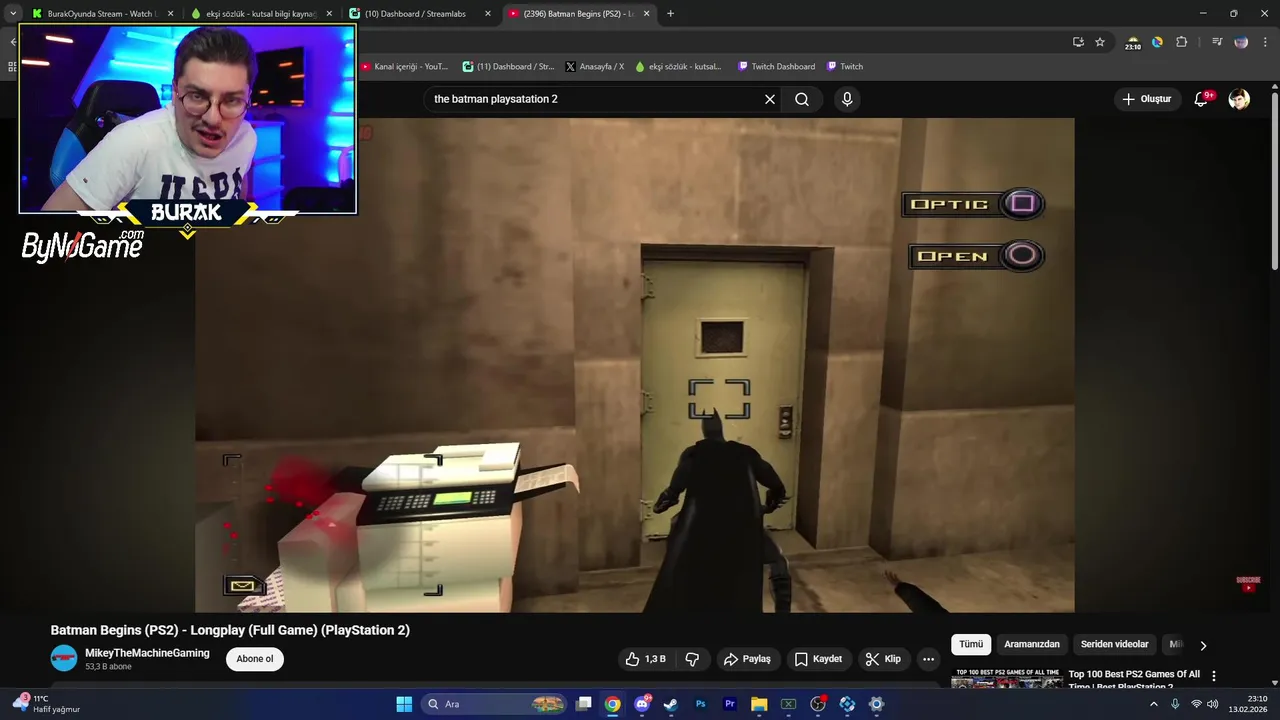Open a new browser tab
Viewport: 1280px width, 720px height.
pos(670,14)
